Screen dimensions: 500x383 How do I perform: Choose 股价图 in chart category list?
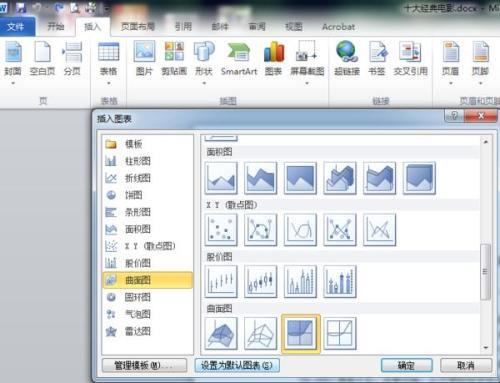point(148,263)
